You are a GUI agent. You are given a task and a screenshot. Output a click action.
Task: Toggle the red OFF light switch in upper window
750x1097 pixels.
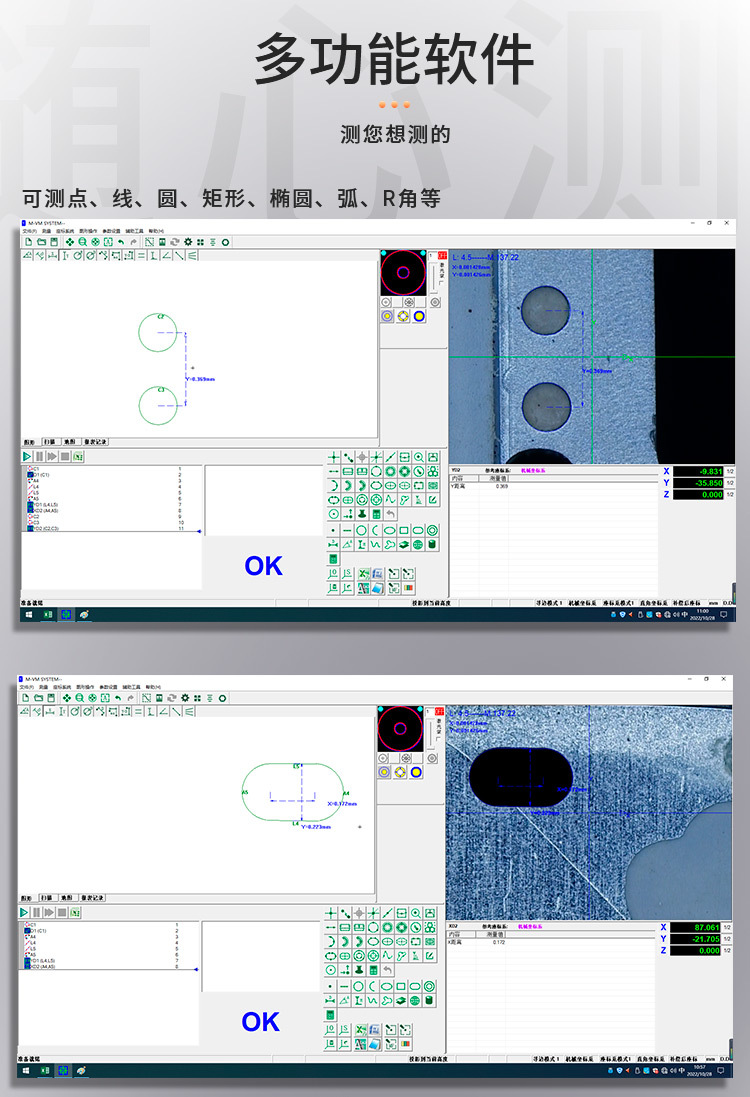click(x=441, y=257)
